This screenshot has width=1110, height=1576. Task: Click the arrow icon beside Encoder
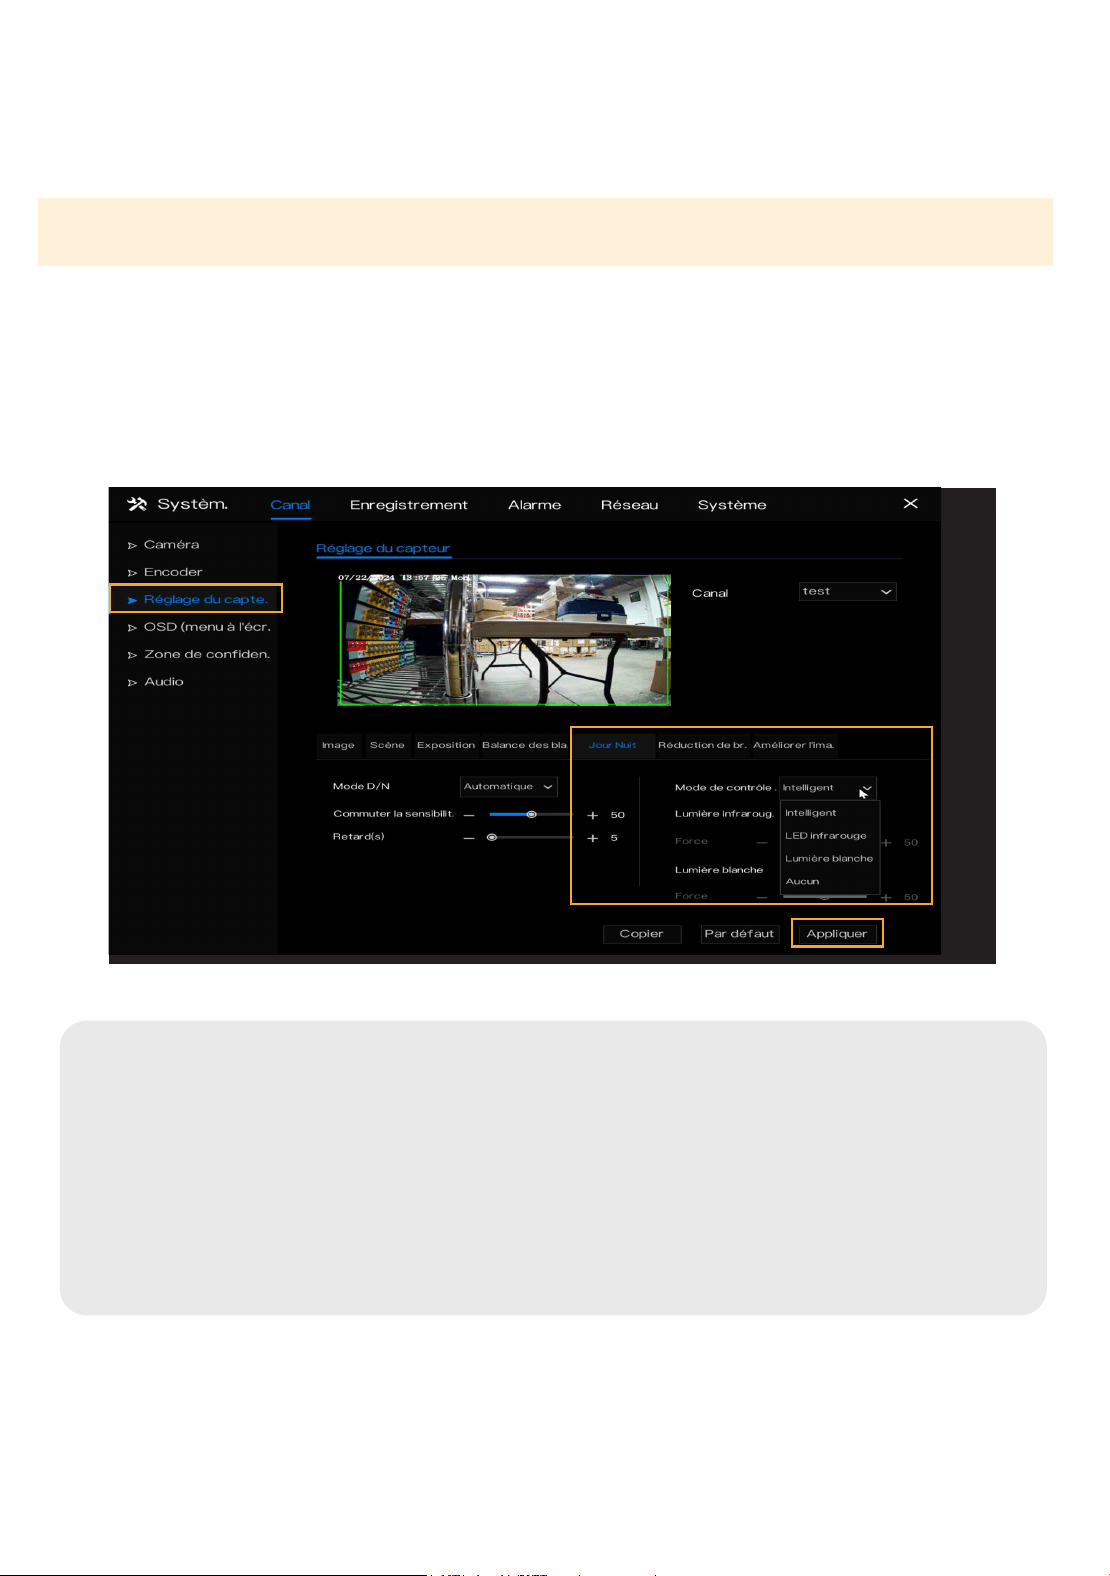tap(132, 573)
